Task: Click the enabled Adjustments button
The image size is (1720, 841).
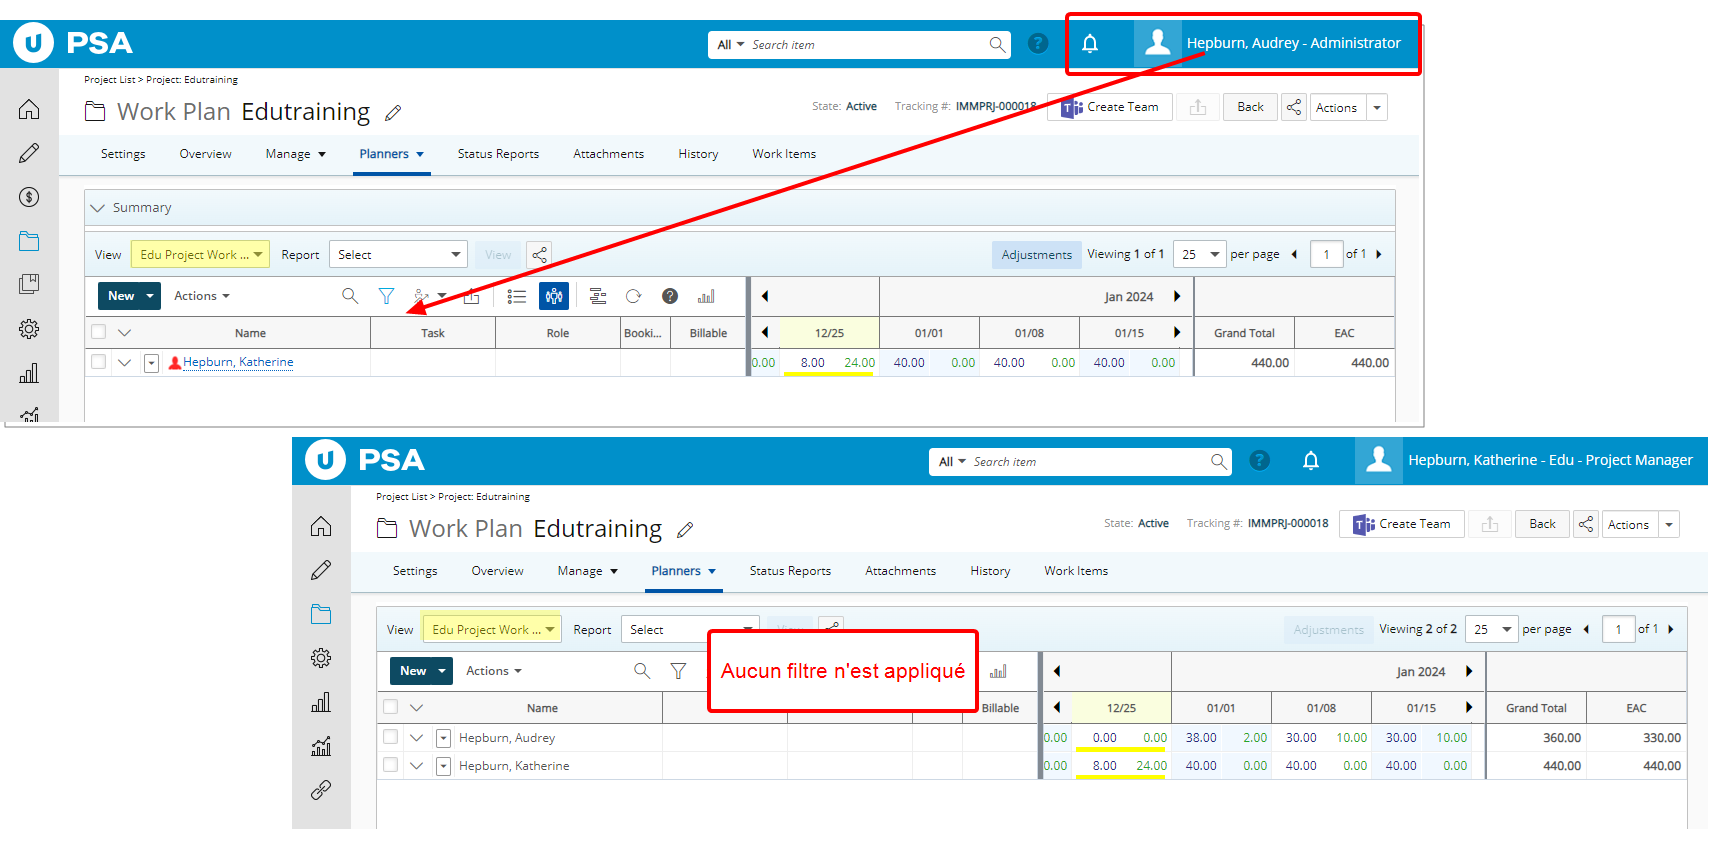Action: pos(1036,255)
